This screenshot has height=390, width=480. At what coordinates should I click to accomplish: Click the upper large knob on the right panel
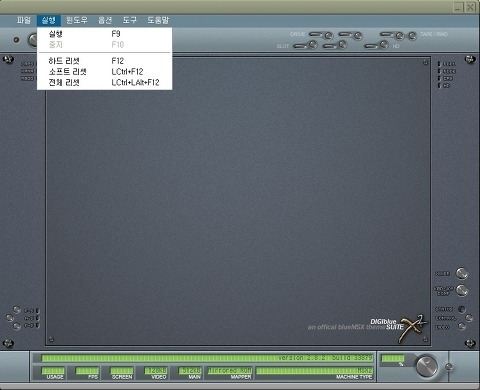click(462, 273)
